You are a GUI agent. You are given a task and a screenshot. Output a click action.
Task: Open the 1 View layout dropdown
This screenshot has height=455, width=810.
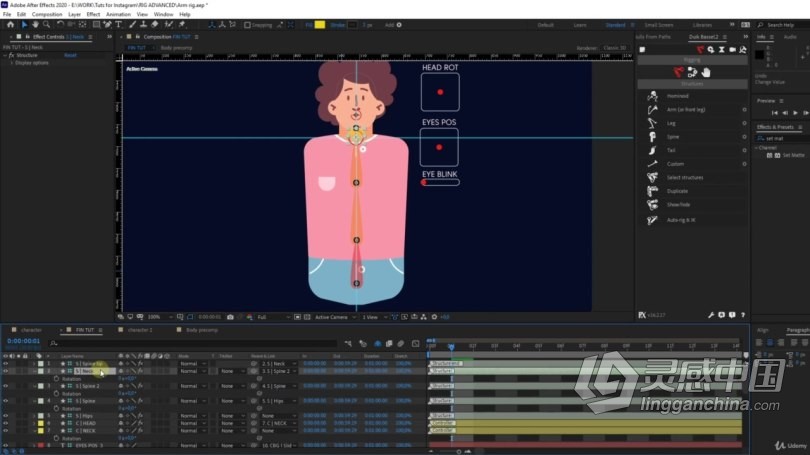(x=374, y=317)
